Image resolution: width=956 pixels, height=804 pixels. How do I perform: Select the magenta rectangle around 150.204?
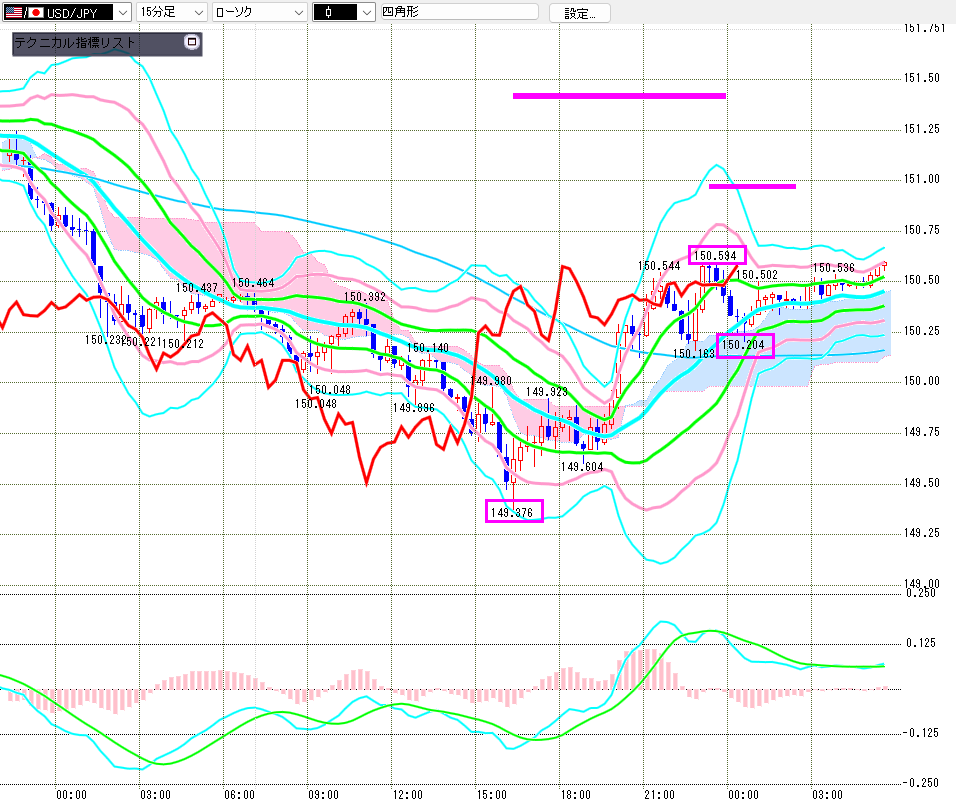pos(746,346)
